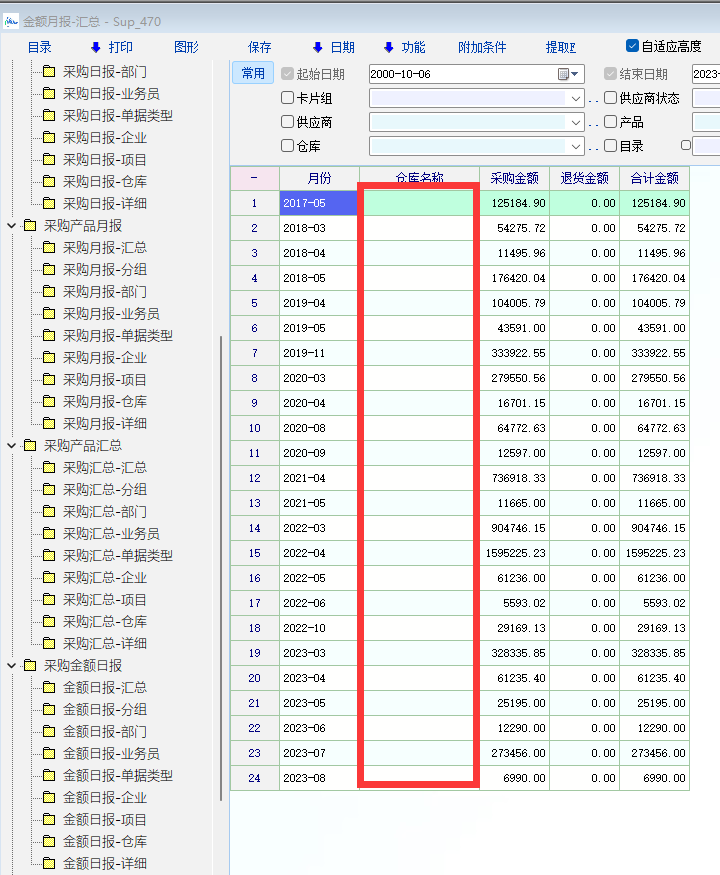Viewport: 720px width, 875px height.
Task: Open the 图形 menu item
Action: (x=186, y=47)
